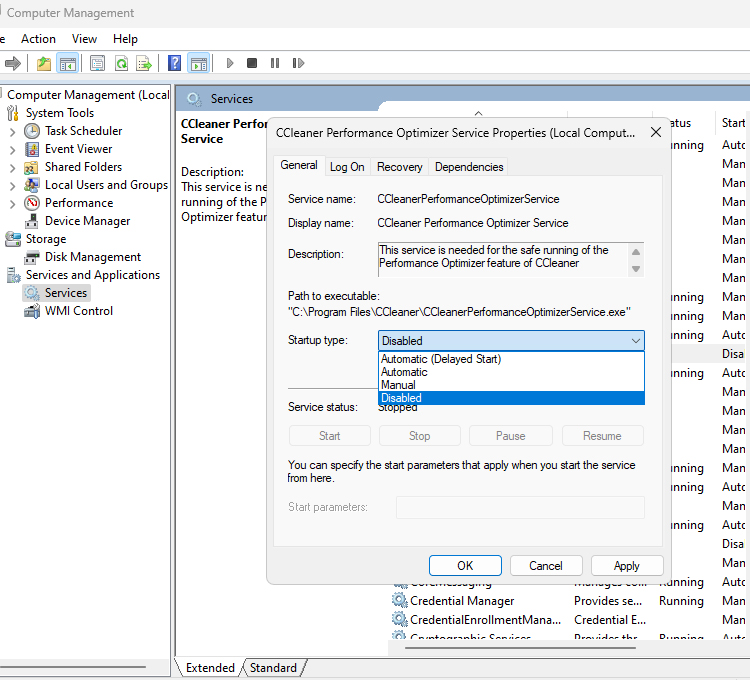Click the Up One Level folder icon

(x=44, y=63)
